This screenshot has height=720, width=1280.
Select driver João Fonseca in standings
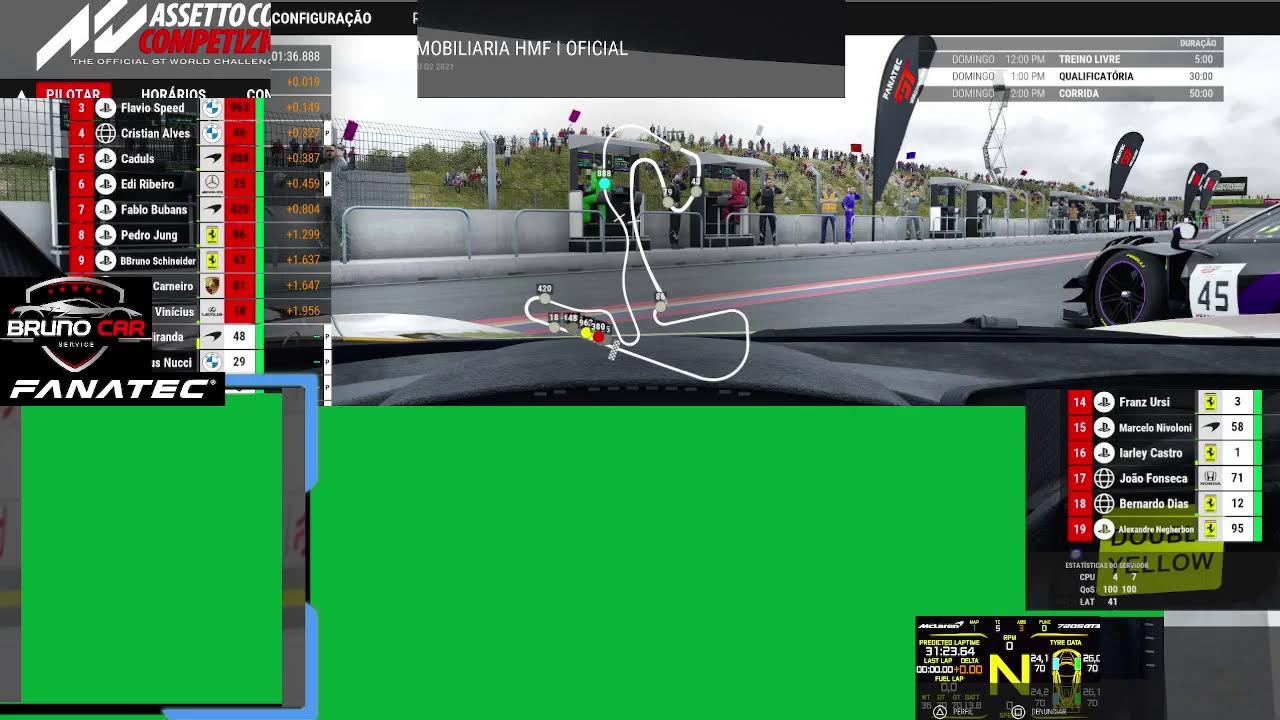coord(1153,479)
